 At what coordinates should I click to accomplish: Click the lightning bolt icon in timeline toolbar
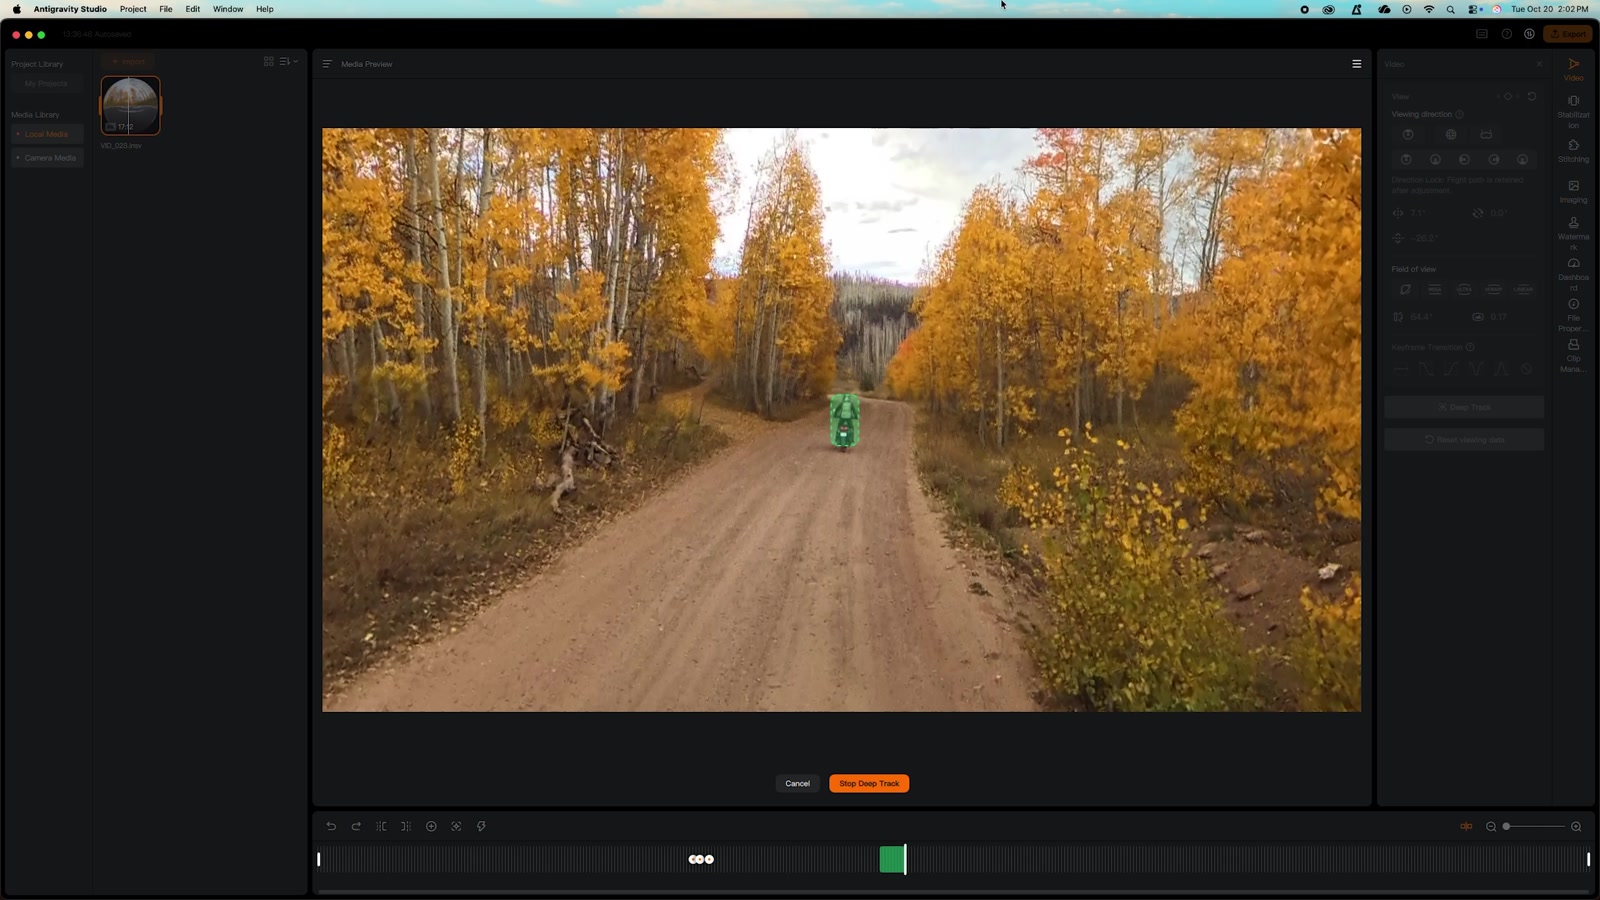[481, 826]
